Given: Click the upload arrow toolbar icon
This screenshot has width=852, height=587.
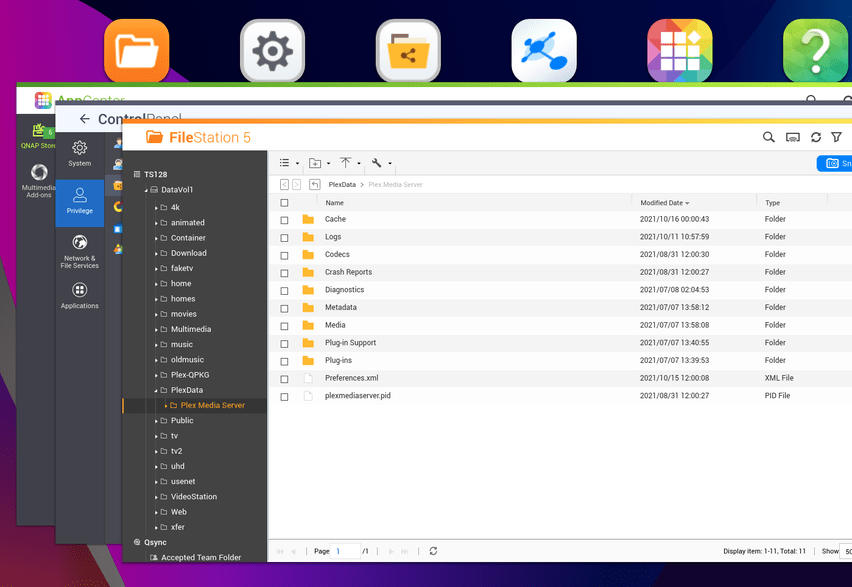Looking at the screenshot, I should pos(345,163).
